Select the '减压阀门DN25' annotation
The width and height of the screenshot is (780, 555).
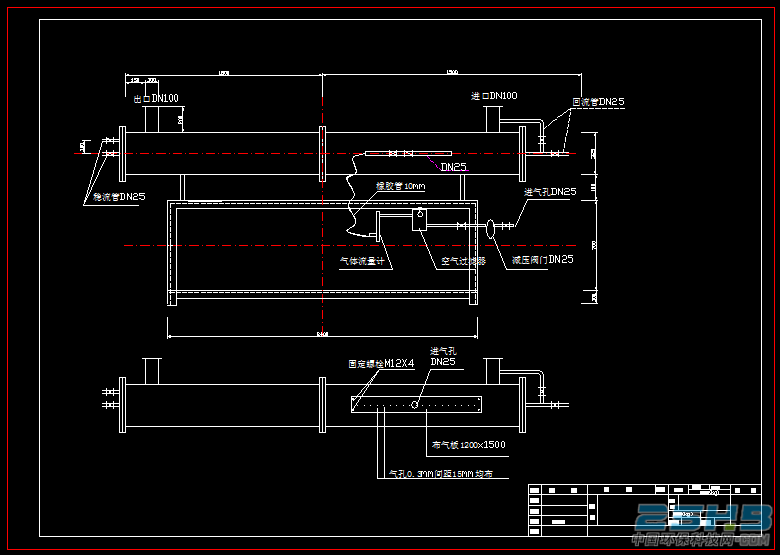coord(543,260)
